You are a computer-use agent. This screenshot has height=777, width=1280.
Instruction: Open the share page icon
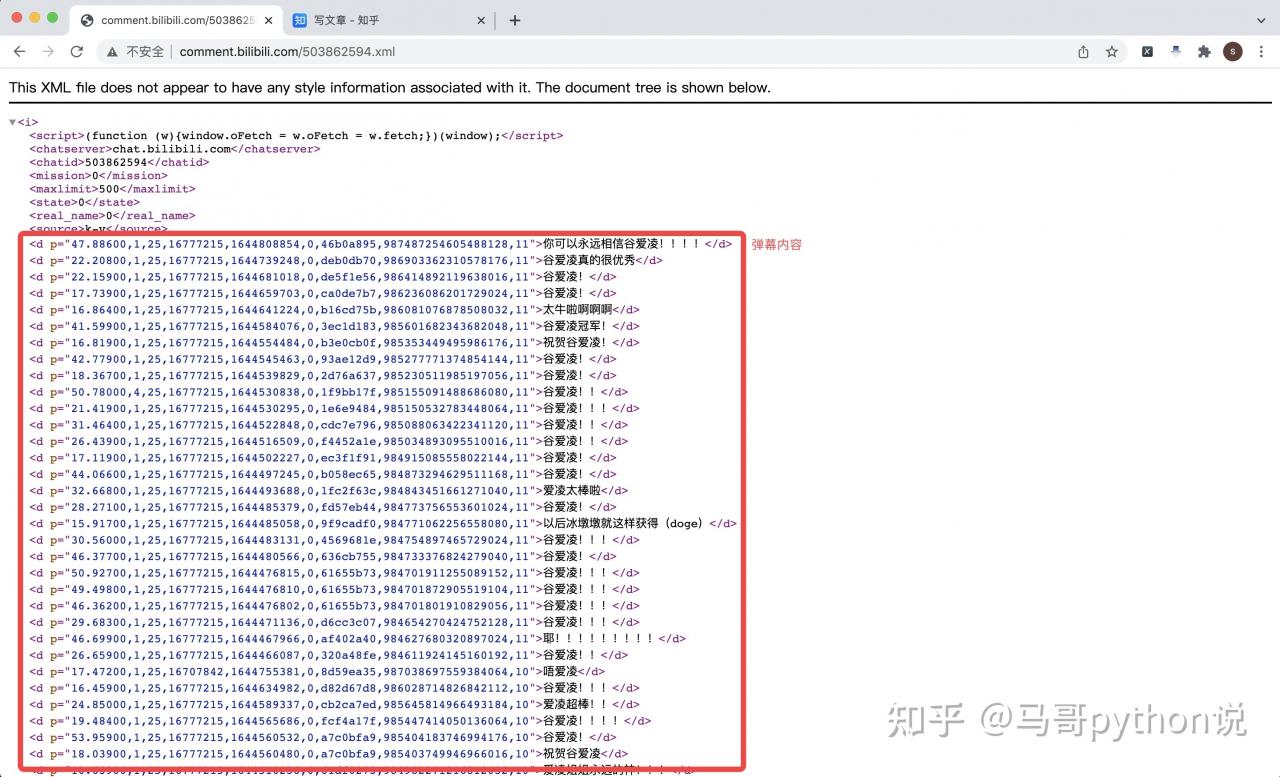click(1083, 52)
